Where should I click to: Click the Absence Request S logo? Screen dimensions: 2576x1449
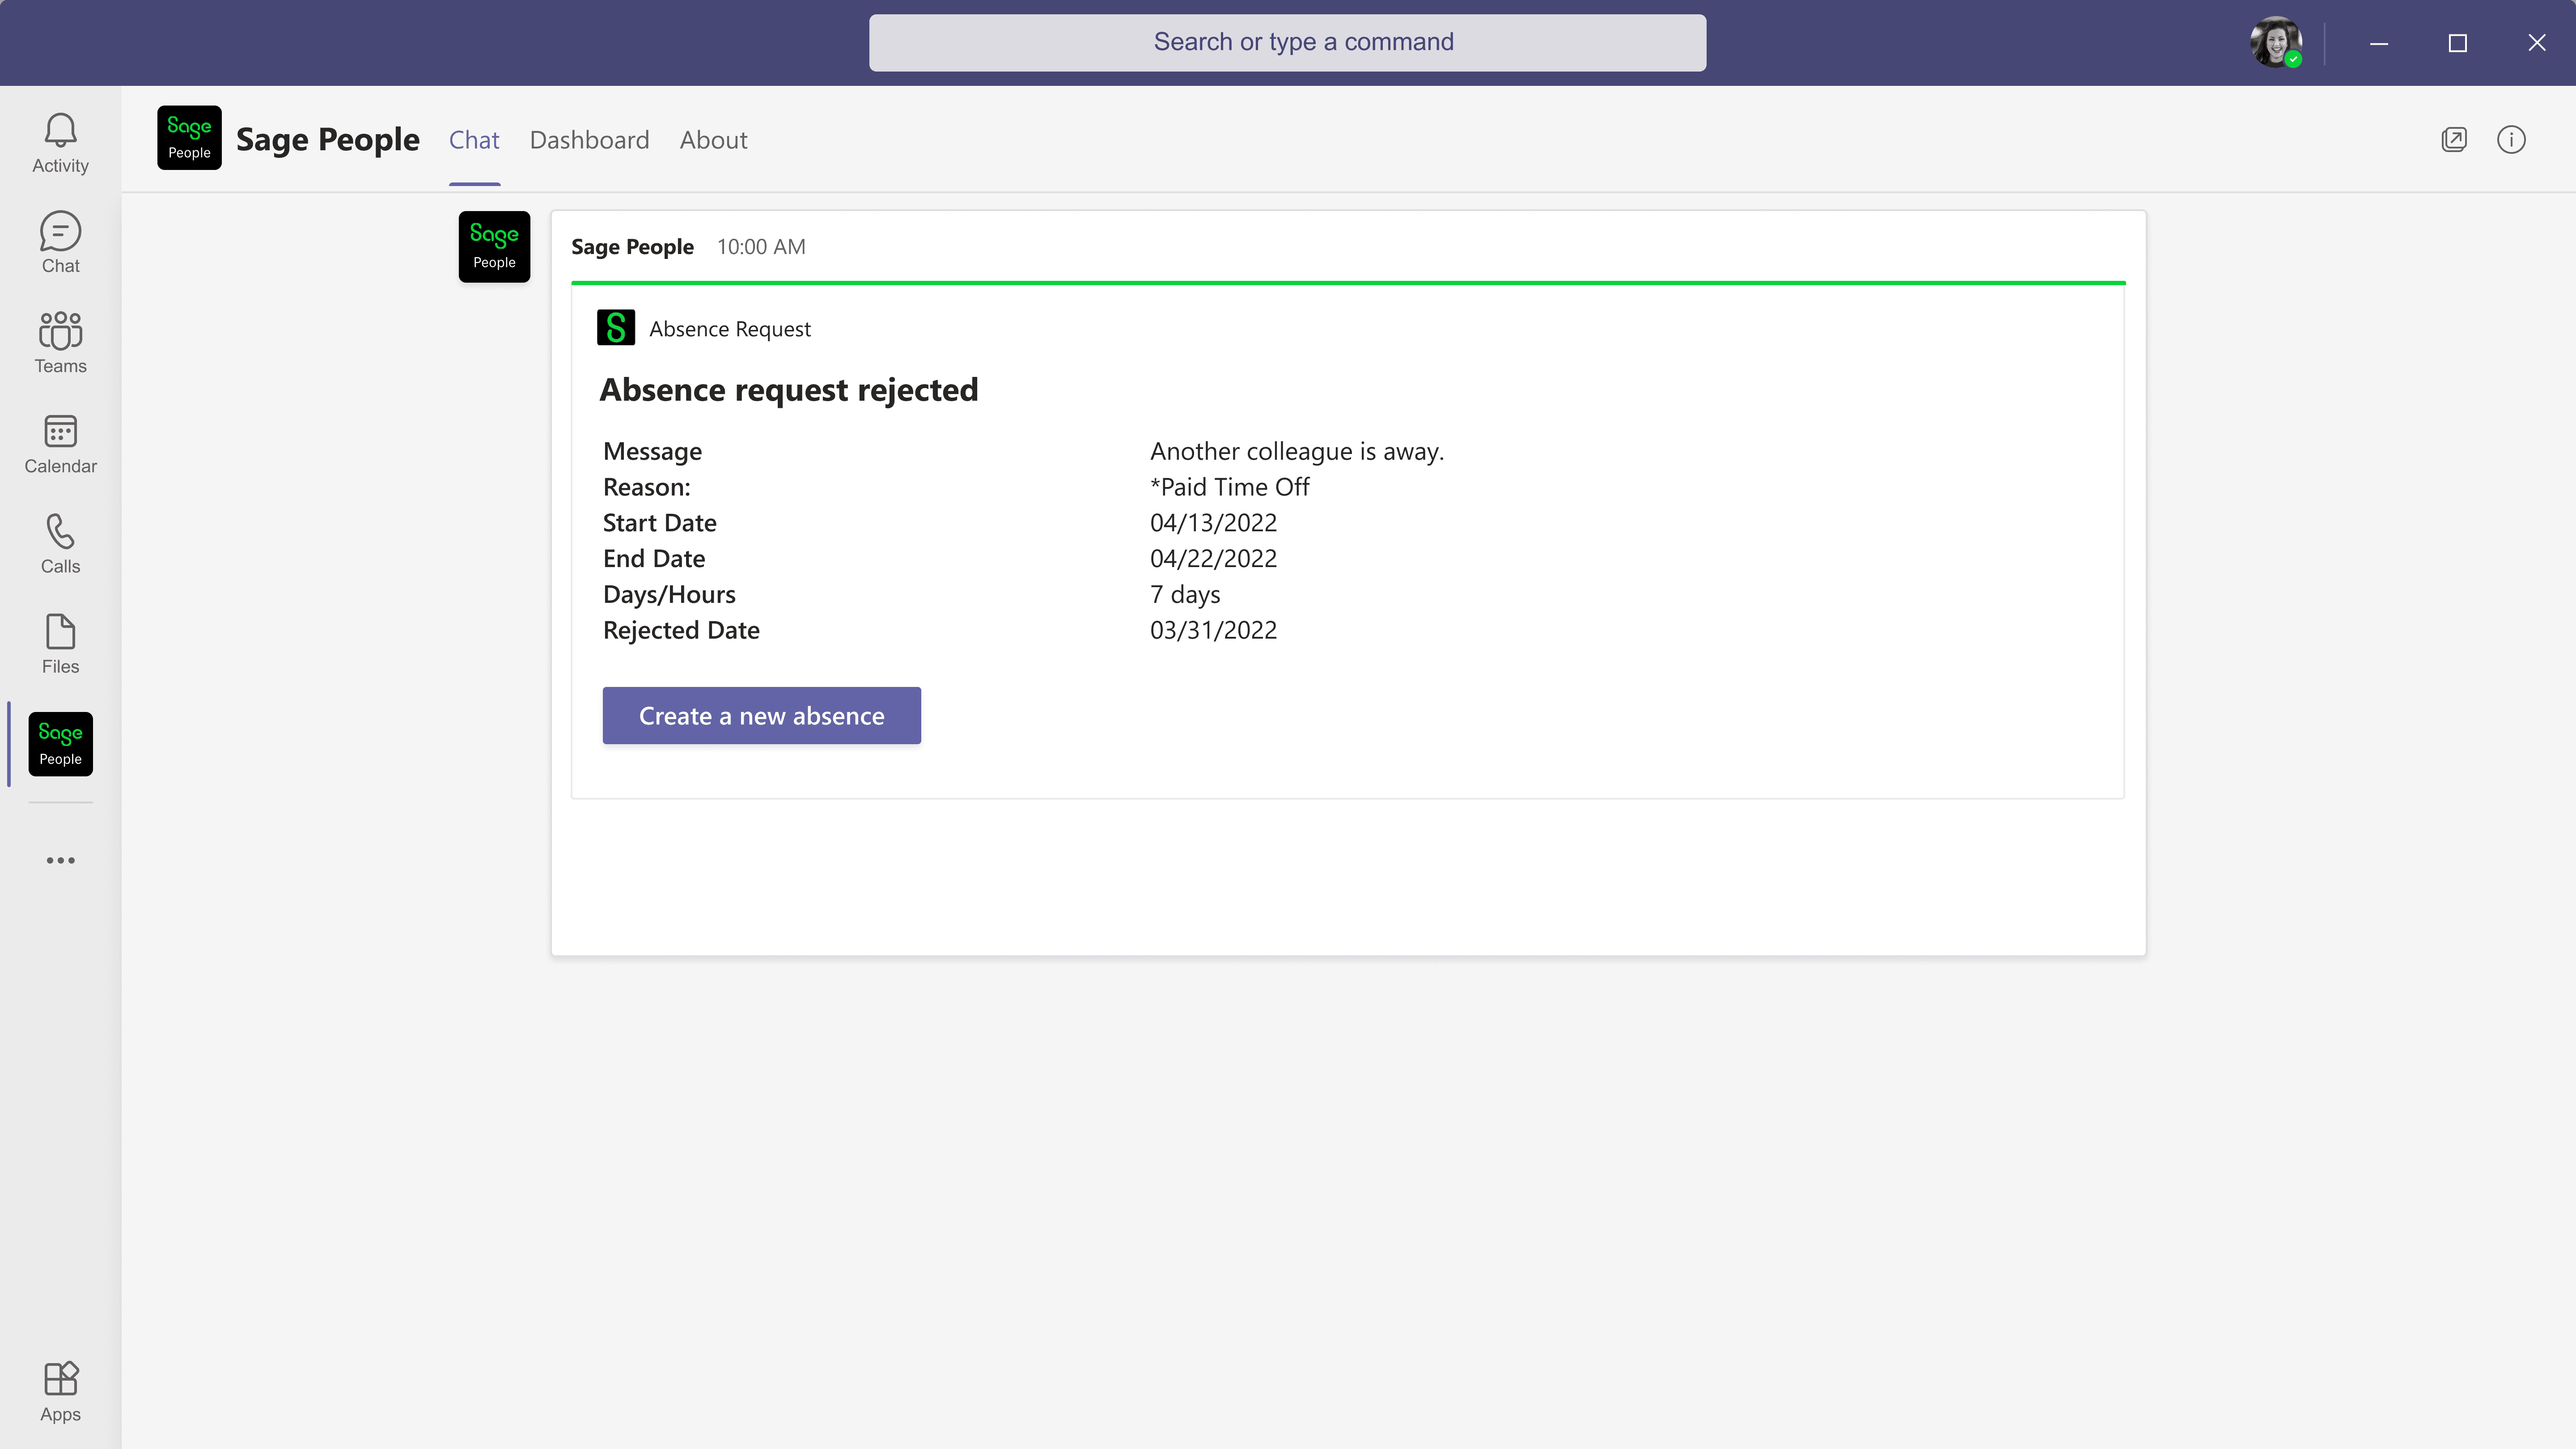click(x=616, y=328)
